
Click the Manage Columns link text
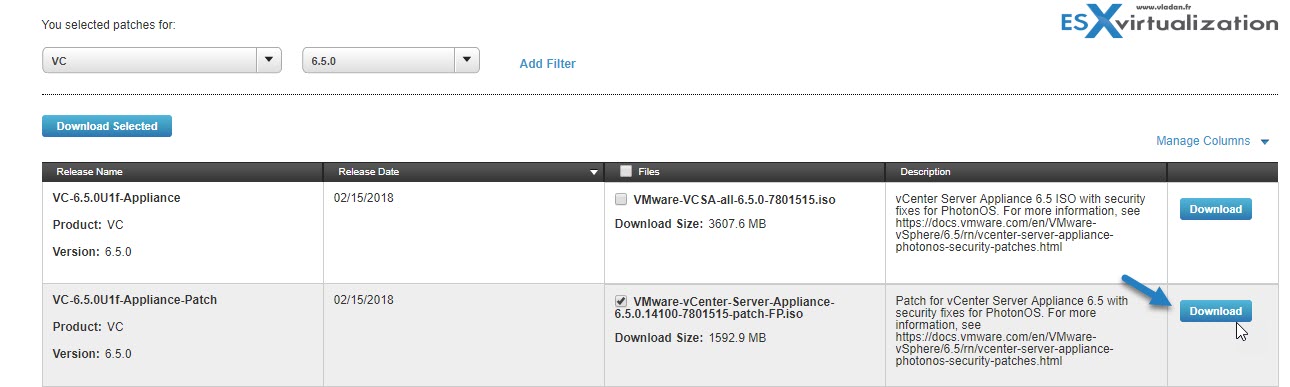[x=1203, y=141]
